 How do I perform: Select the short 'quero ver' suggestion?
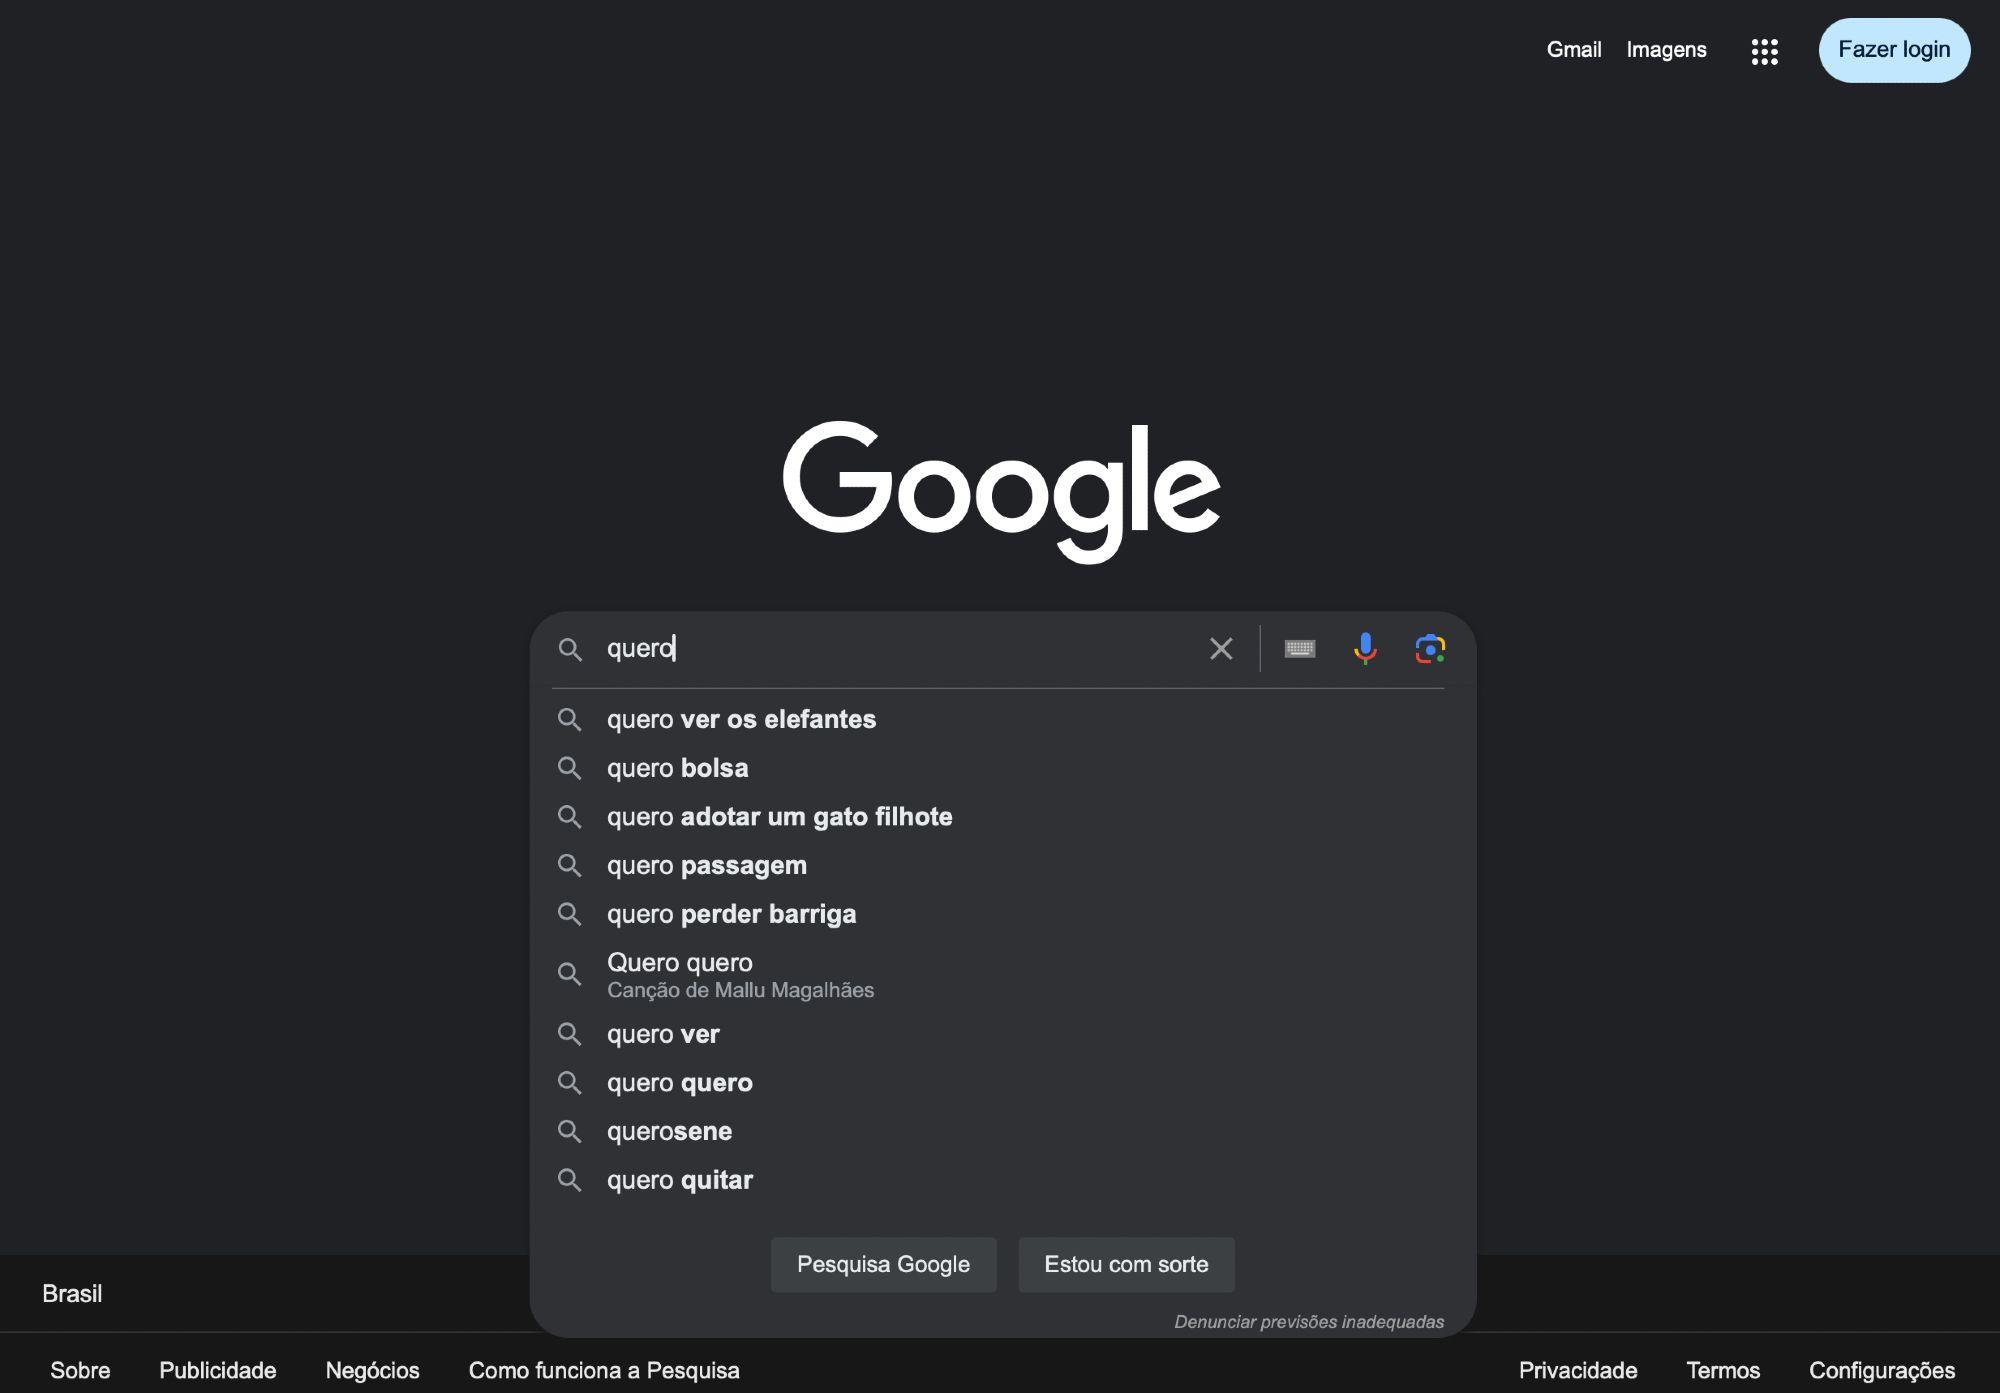[x=1001, y=1034]
